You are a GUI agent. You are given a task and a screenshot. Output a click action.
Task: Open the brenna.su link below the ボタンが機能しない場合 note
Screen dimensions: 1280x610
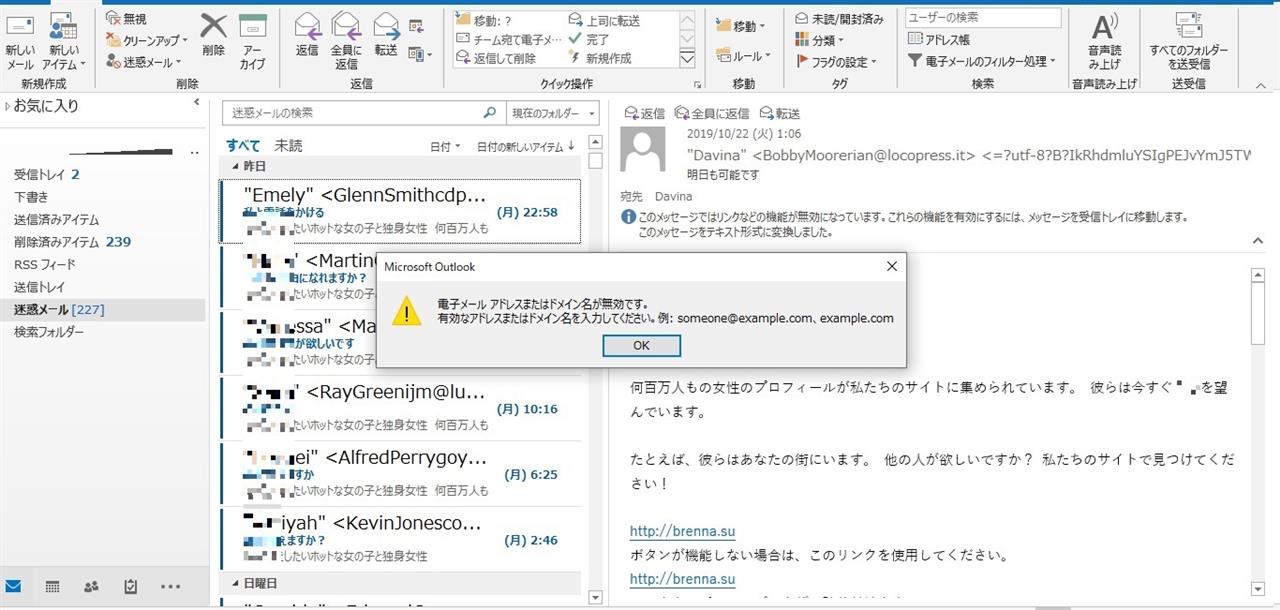click(682, 579)
